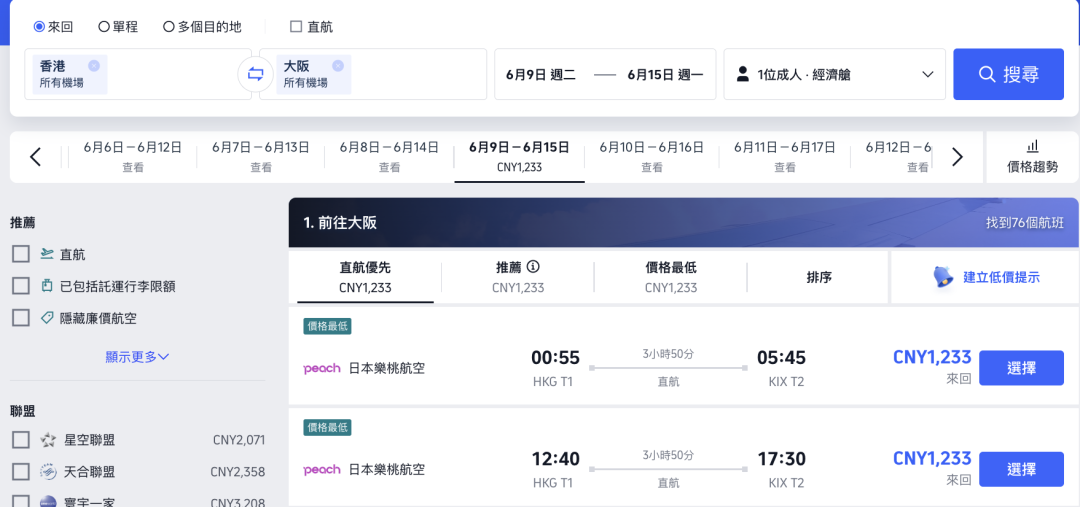Show later dates with the right arrow
Screen dimensions: 1080x507
(x=957, y=157)
